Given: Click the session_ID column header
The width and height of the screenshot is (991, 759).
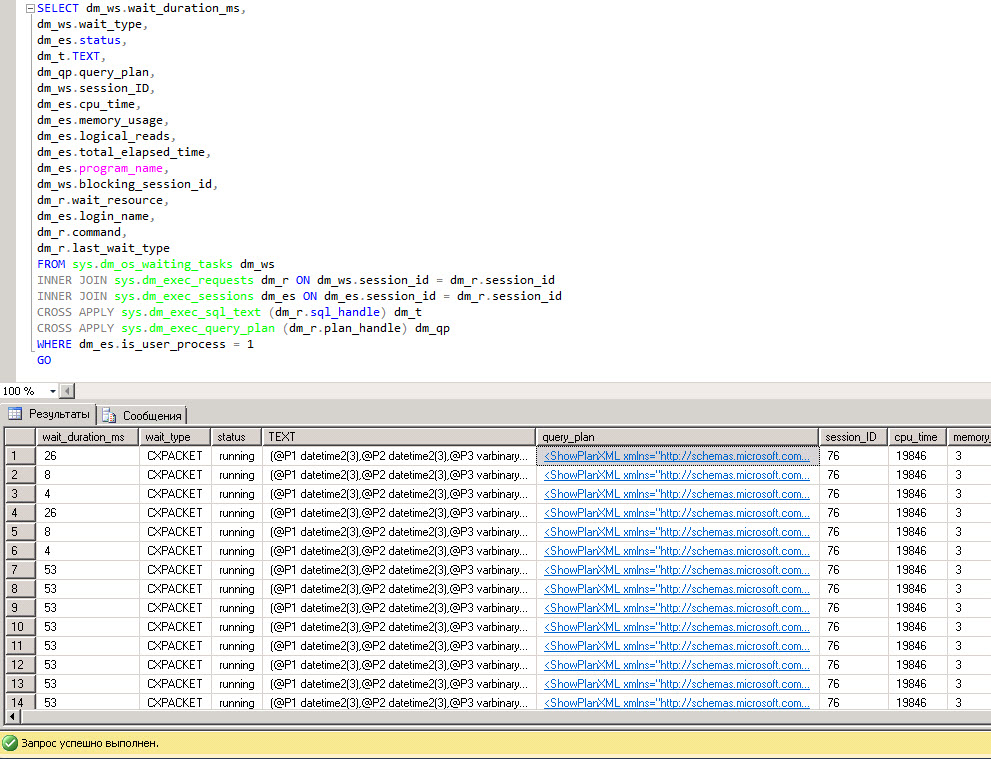Looking at the screenshot, I should coord(851,437).
